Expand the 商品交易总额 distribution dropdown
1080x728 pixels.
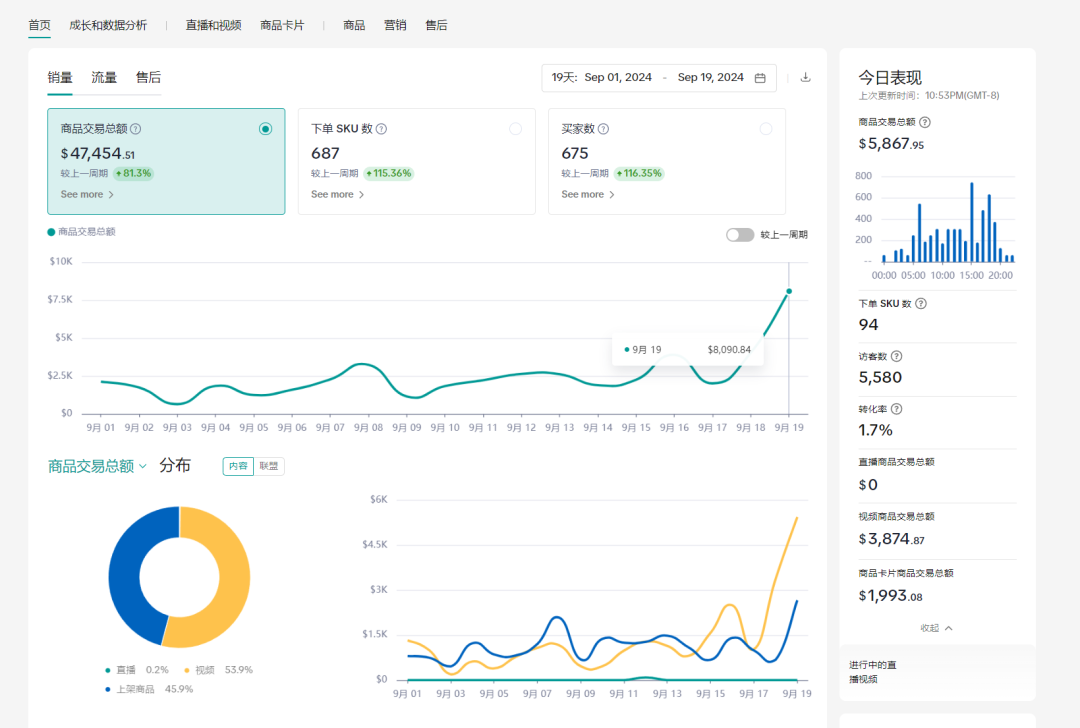tap(97, 466)
